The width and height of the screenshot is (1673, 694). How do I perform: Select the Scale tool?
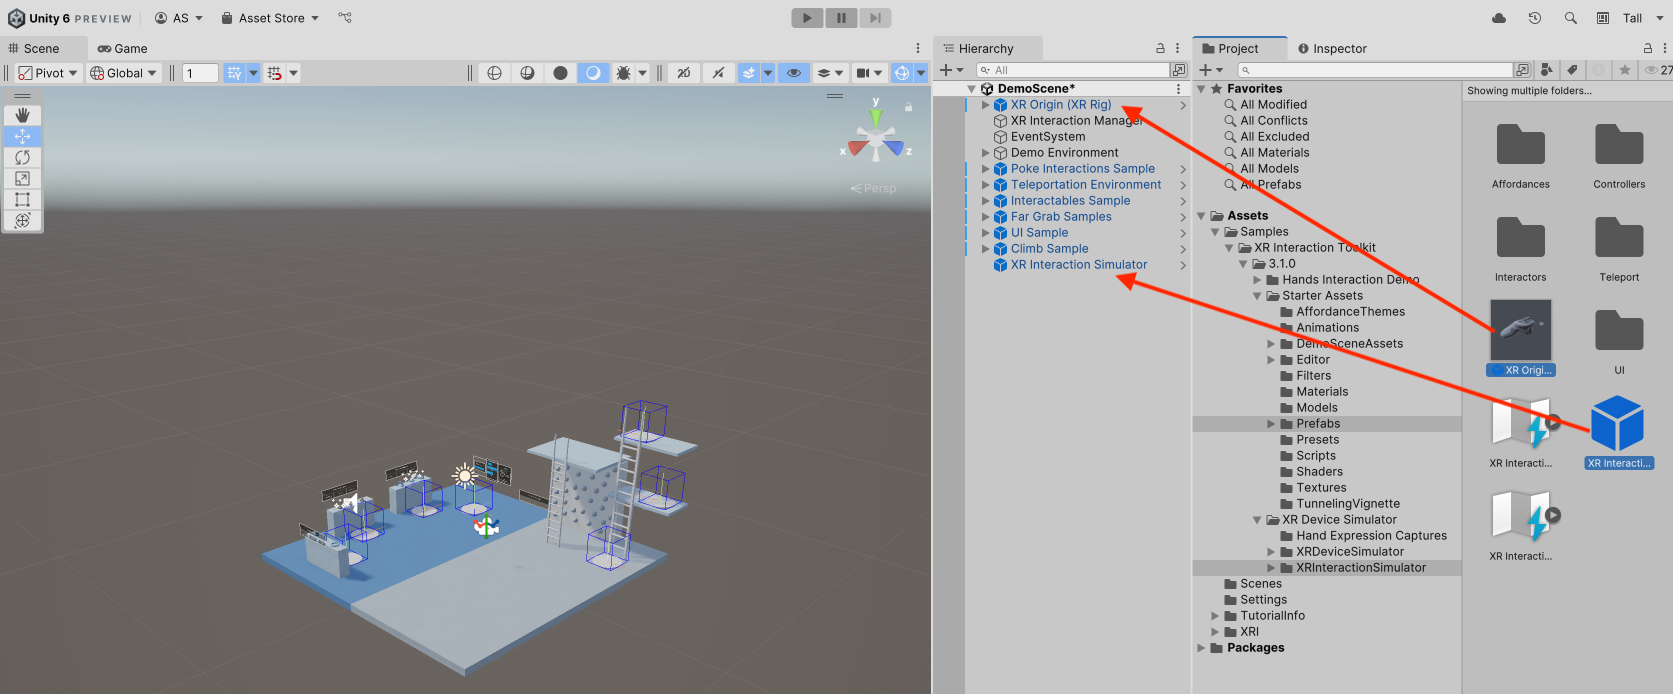point(22,178)
